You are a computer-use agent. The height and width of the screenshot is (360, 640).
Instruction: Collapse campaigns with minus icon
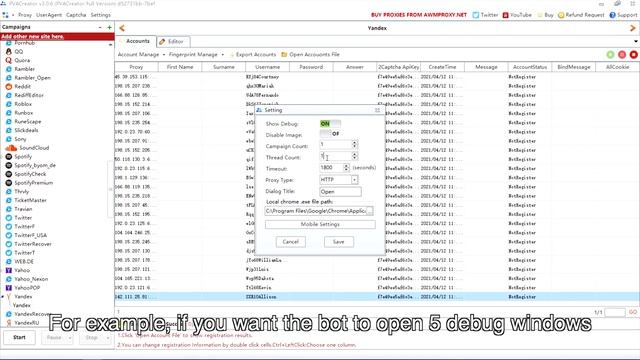[x=100, y=27]
